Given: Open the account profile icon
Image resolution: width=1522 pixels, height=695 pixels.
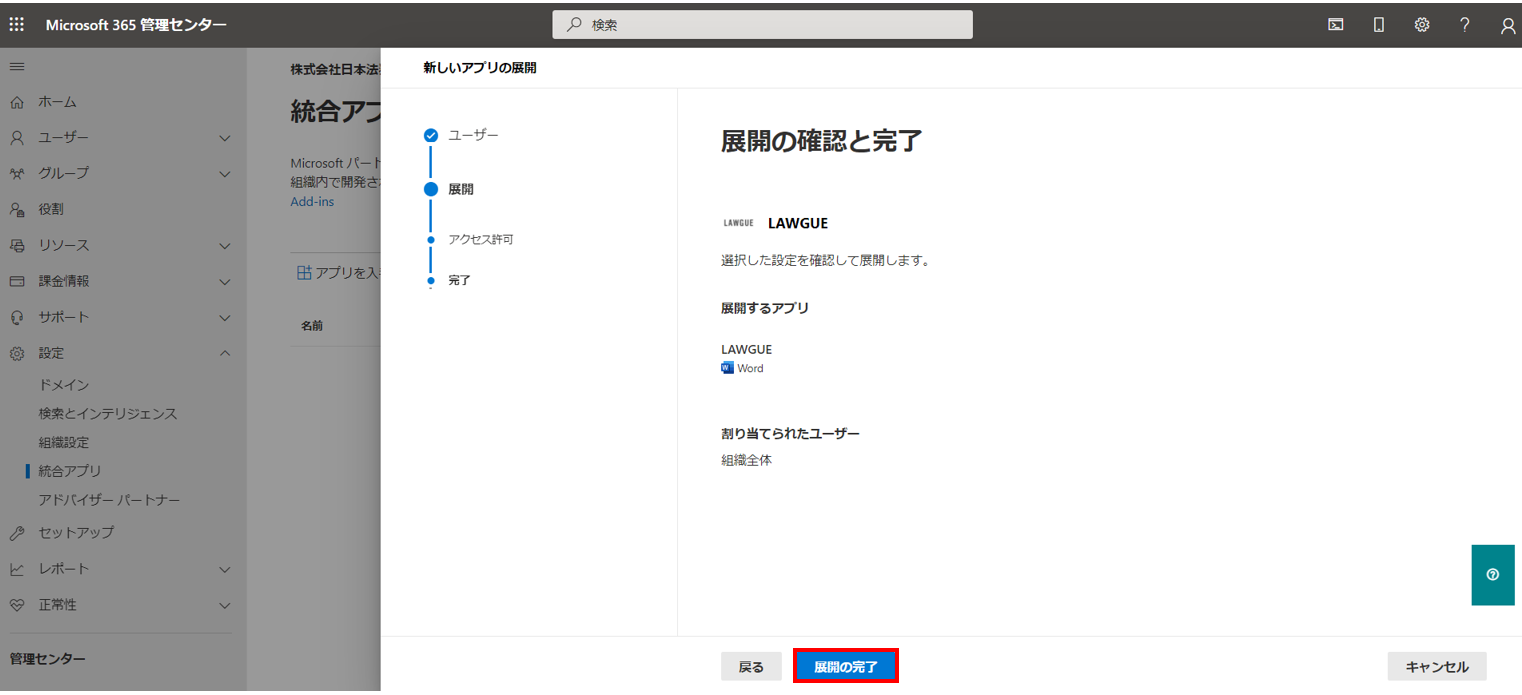Looking at the screenshot, I should click(1507, 26).
